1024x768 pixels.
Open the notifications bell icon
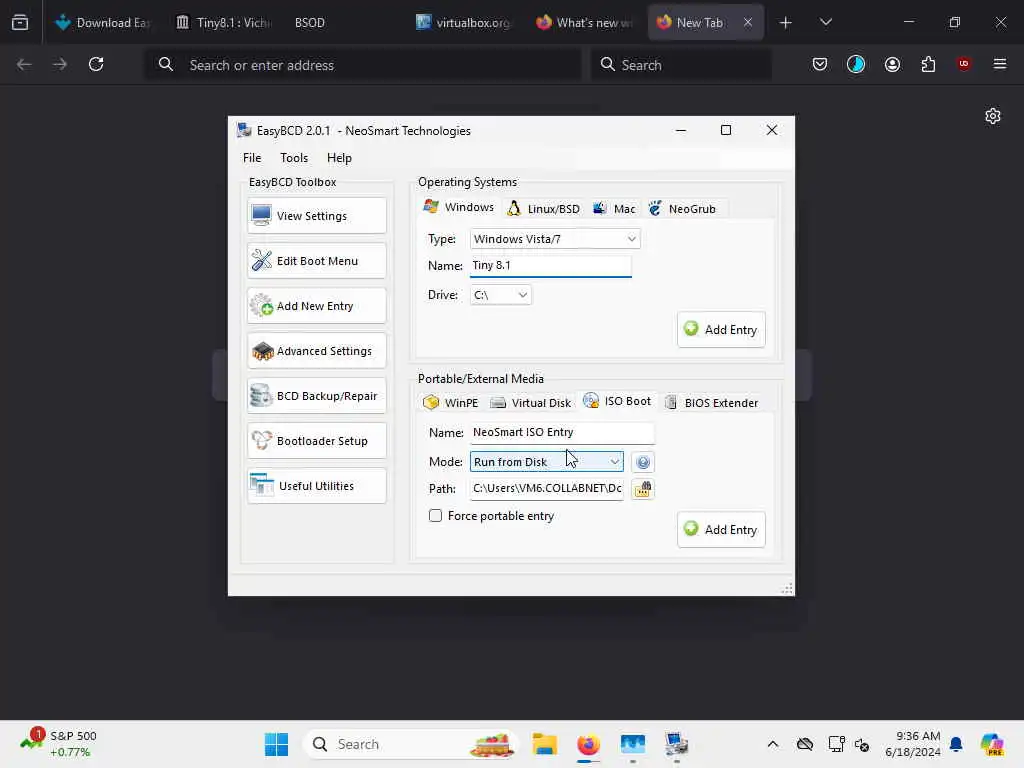coord(956,744)
